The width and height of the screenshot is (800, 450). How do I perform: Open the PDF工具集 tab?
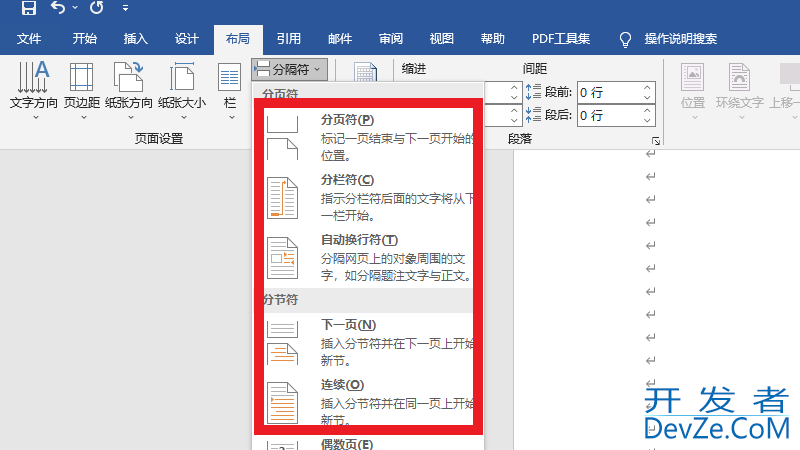pyautogui.click(x=561, y=39)
